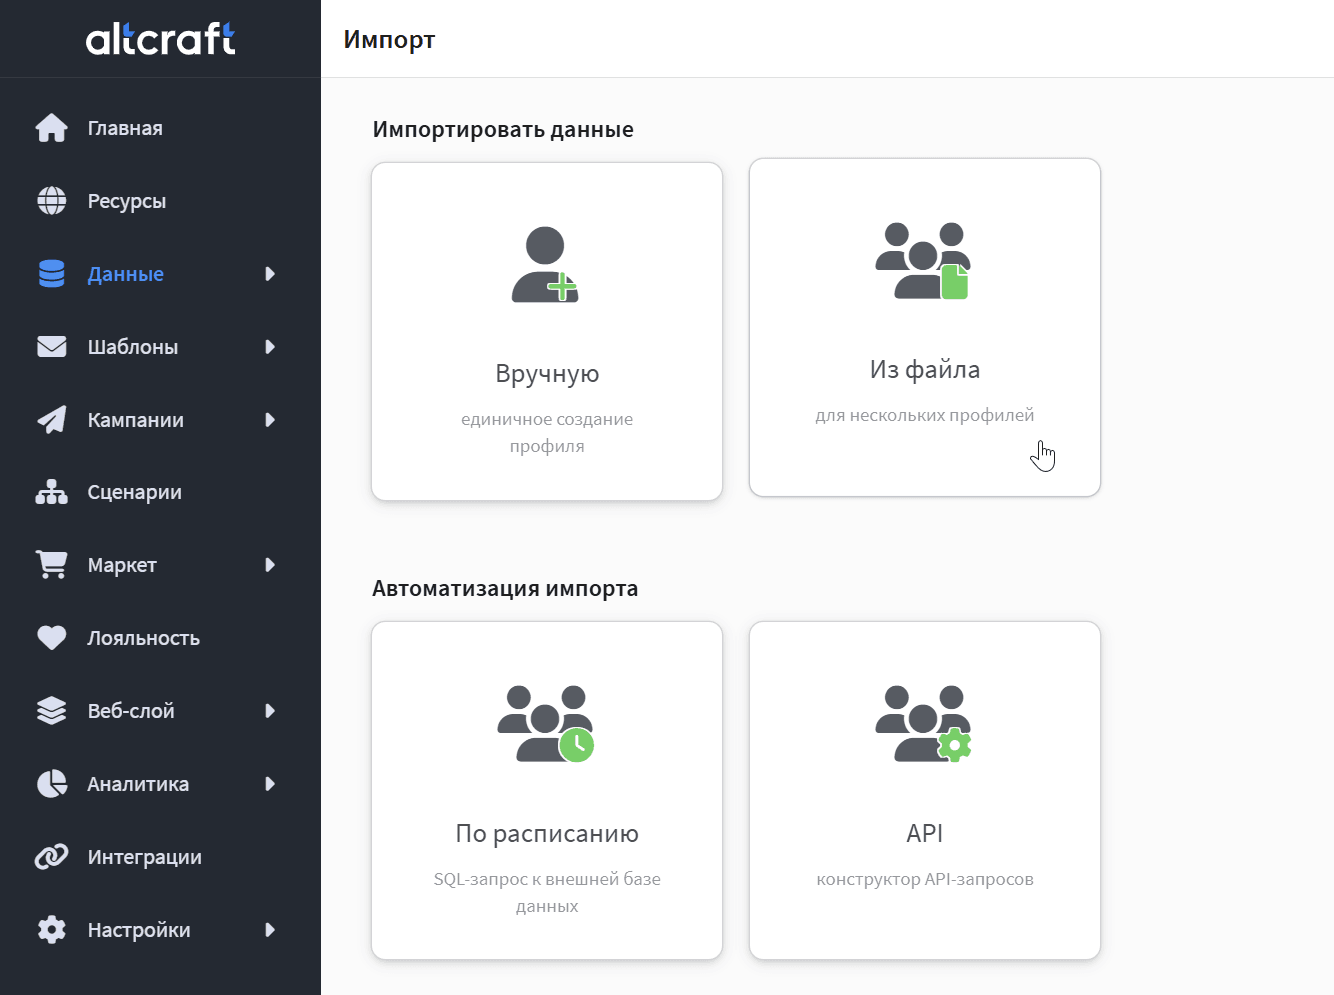Click the text 'SQL-запрос к внешней базе данных'
The width and height of the screenshot is (1334, 995).
point(547,892)
